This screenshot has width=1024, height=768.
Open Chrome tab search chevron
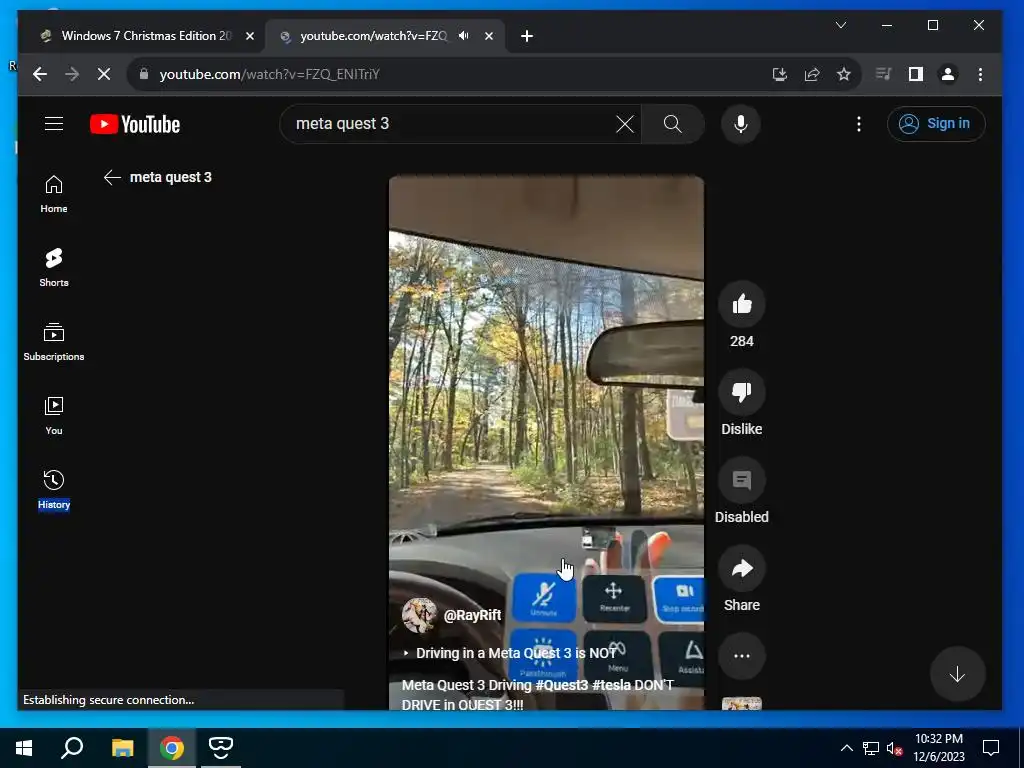coord(840,25)
